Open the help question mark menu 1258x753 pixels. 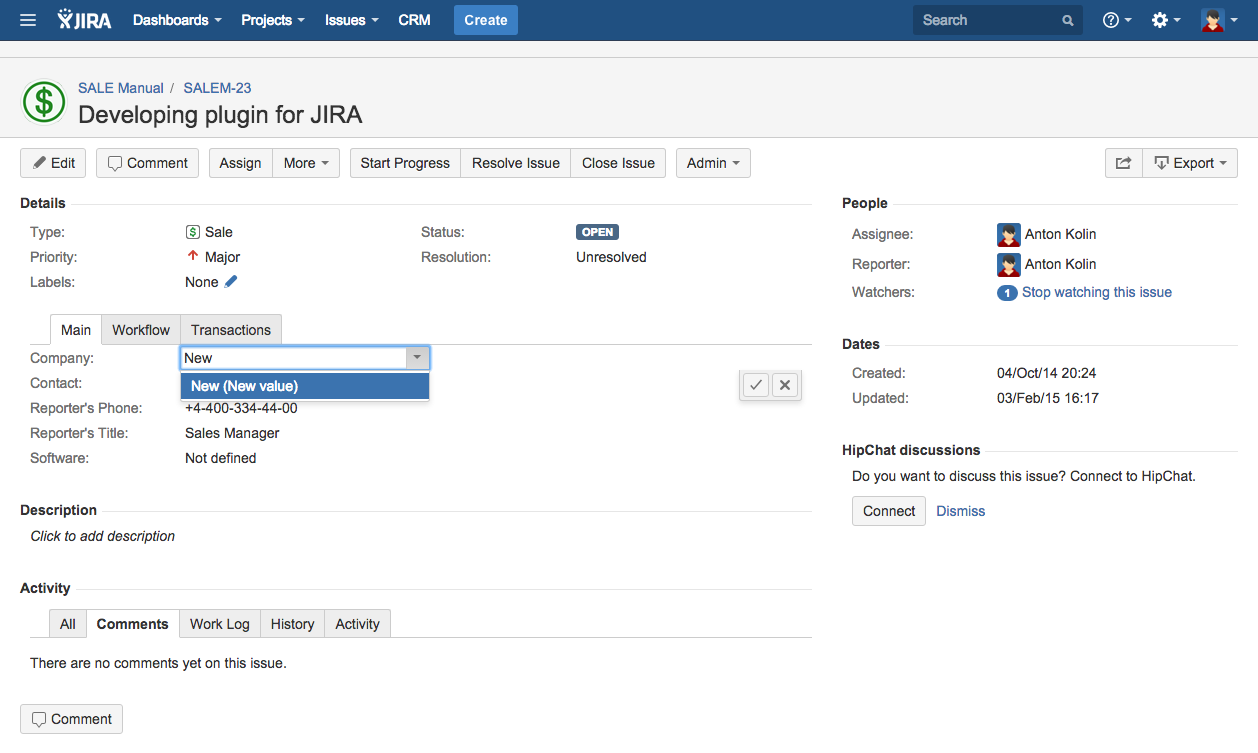[1116, 20]
